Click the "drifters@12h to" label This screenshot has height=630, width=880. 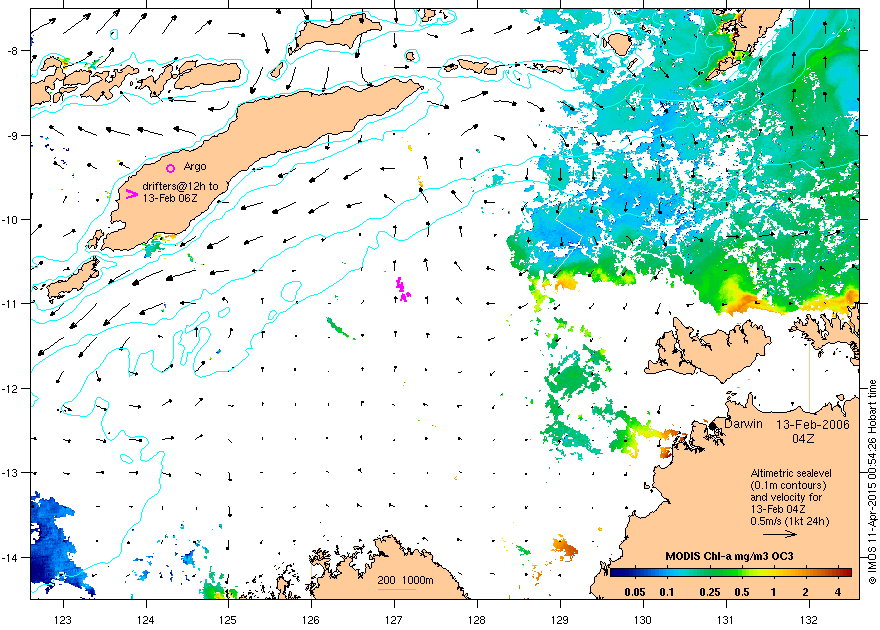coord(180,186)
